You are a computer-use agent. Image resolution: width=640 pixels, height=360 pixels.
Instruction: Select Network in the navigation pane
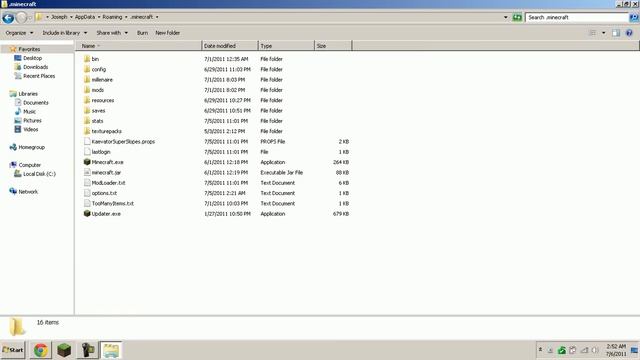(28, 191)
